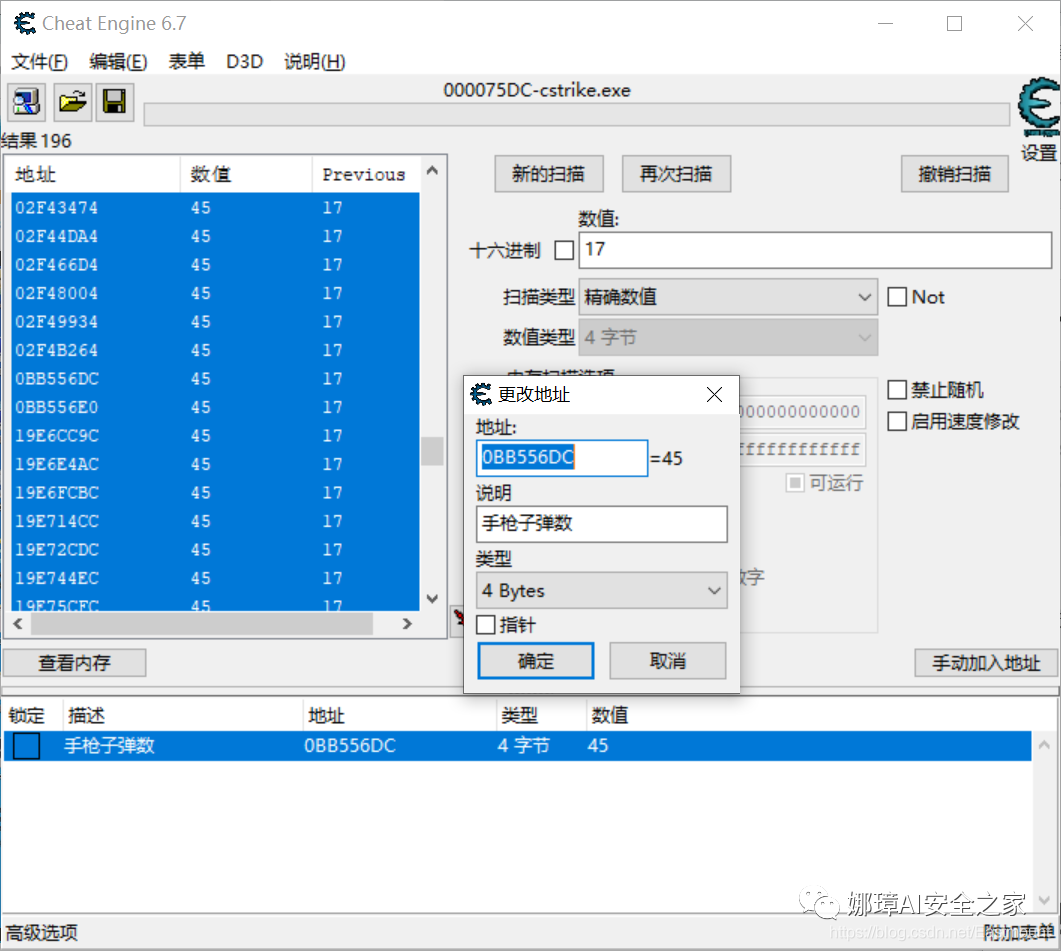Viewport: 1061px width, 951px height.
Task: Click address table scroll up arrow
Action: 1044,745
